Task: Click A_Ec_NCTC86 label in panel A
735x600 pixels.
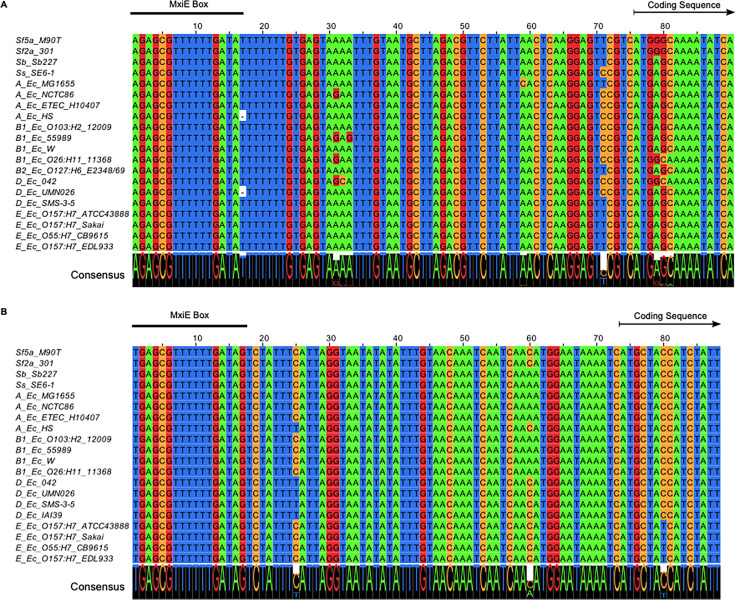Action: point(45,94)
